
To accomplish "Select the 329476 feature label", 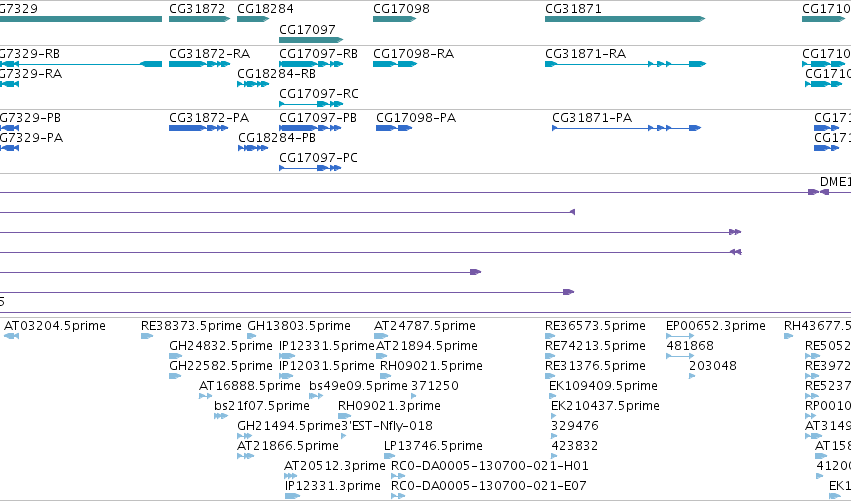I will click(x=575, y=426).
